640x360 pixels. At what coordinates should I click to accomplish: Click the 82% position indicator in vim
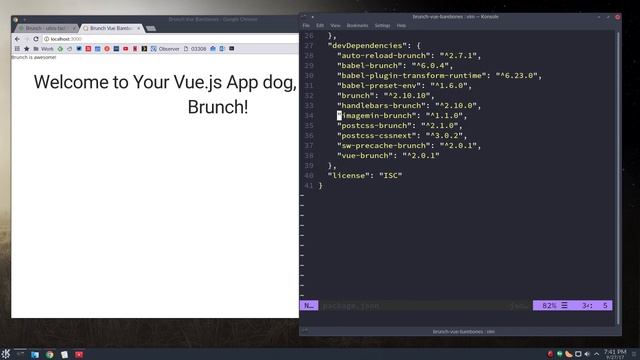[x=549, y=305]
